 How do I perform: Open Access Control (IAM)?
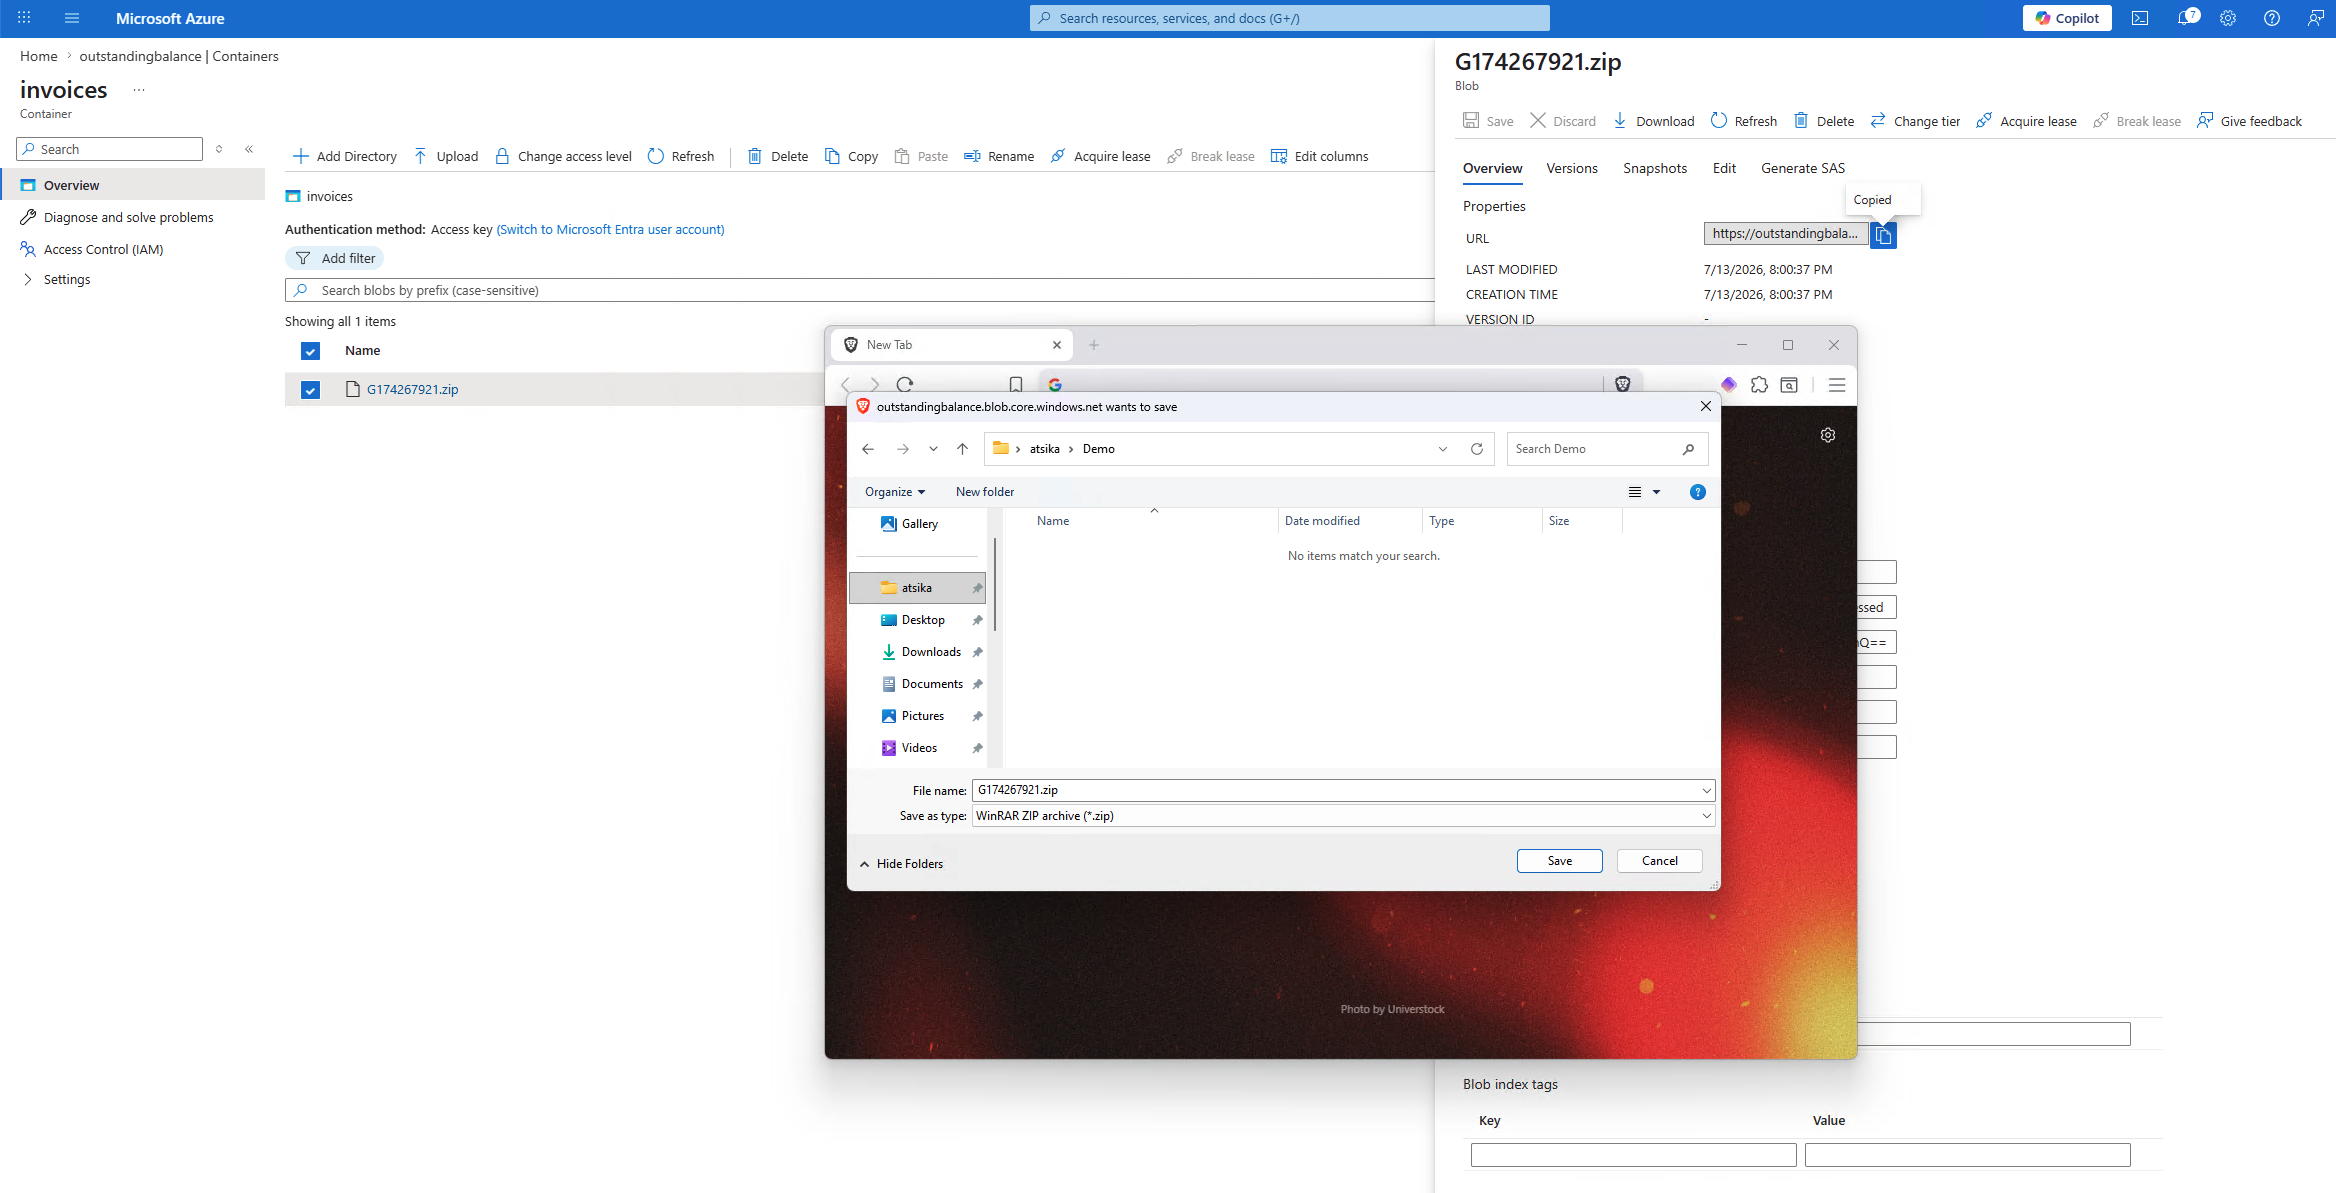(103, 249)
